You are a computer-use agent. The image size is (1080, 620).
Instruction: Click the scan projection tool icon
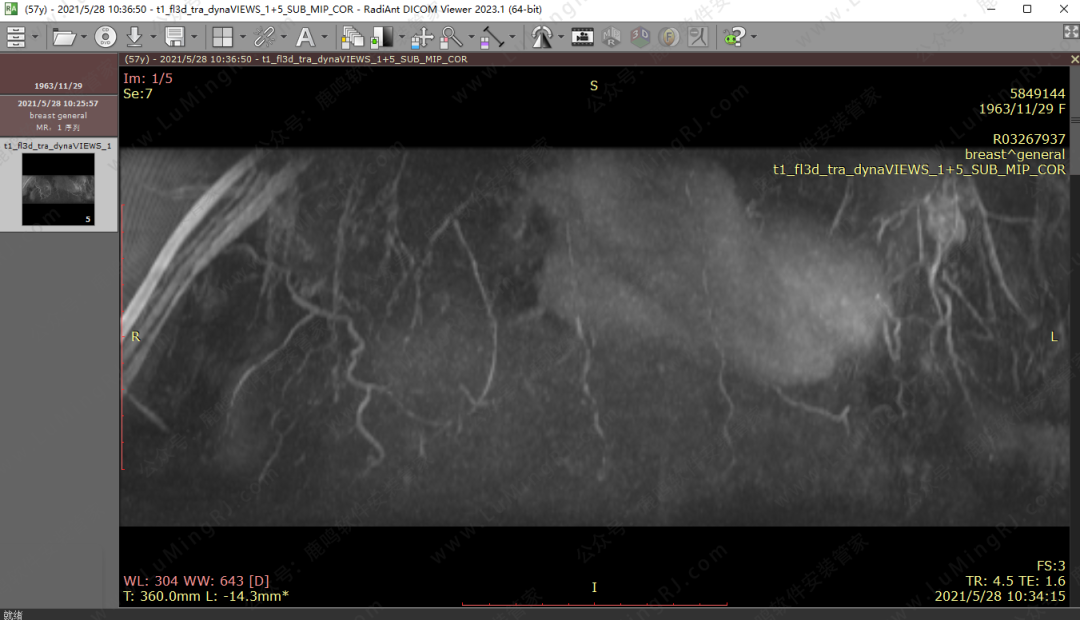(542, 37)
